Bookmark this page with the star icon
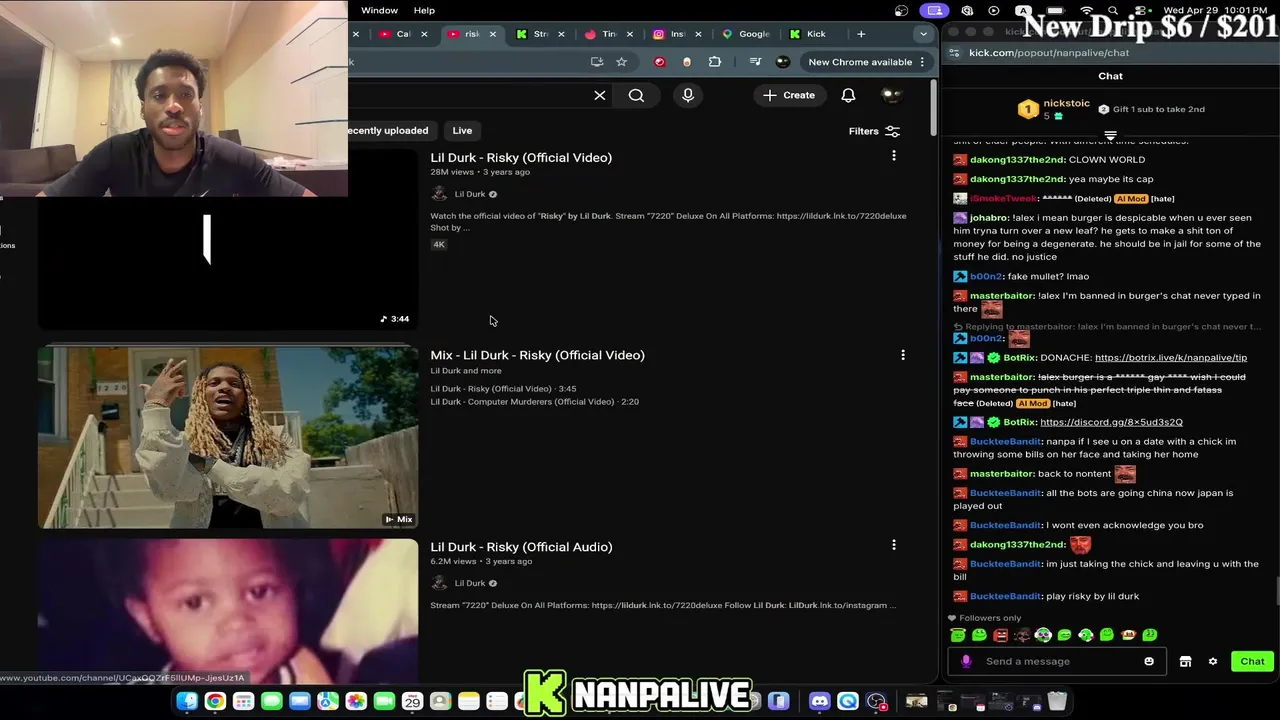The width and height of the screenshot is (1280, 720). tap(621, 62)
